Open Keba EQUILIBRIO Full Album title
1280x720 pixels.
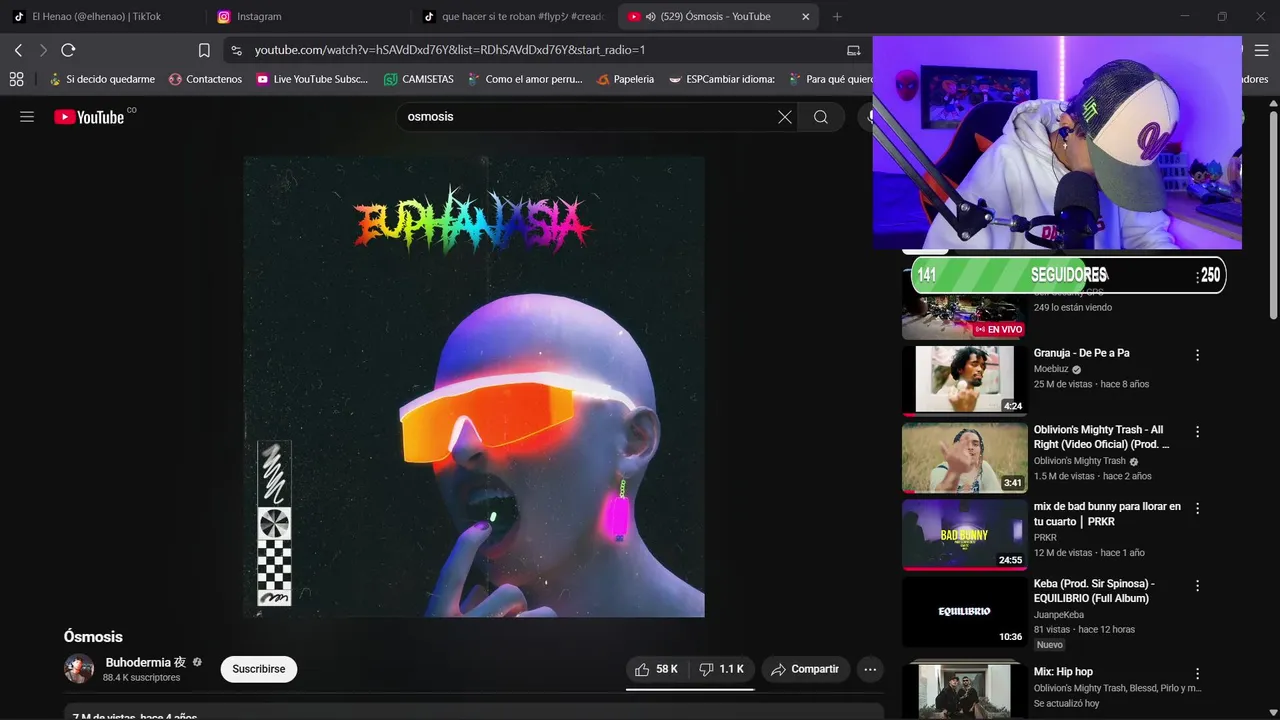coord(1094,591)
